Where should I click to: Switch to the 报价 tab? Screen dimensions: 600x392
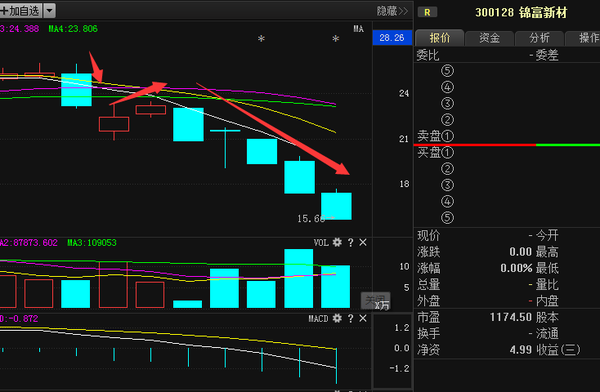(x=440, y=38)
